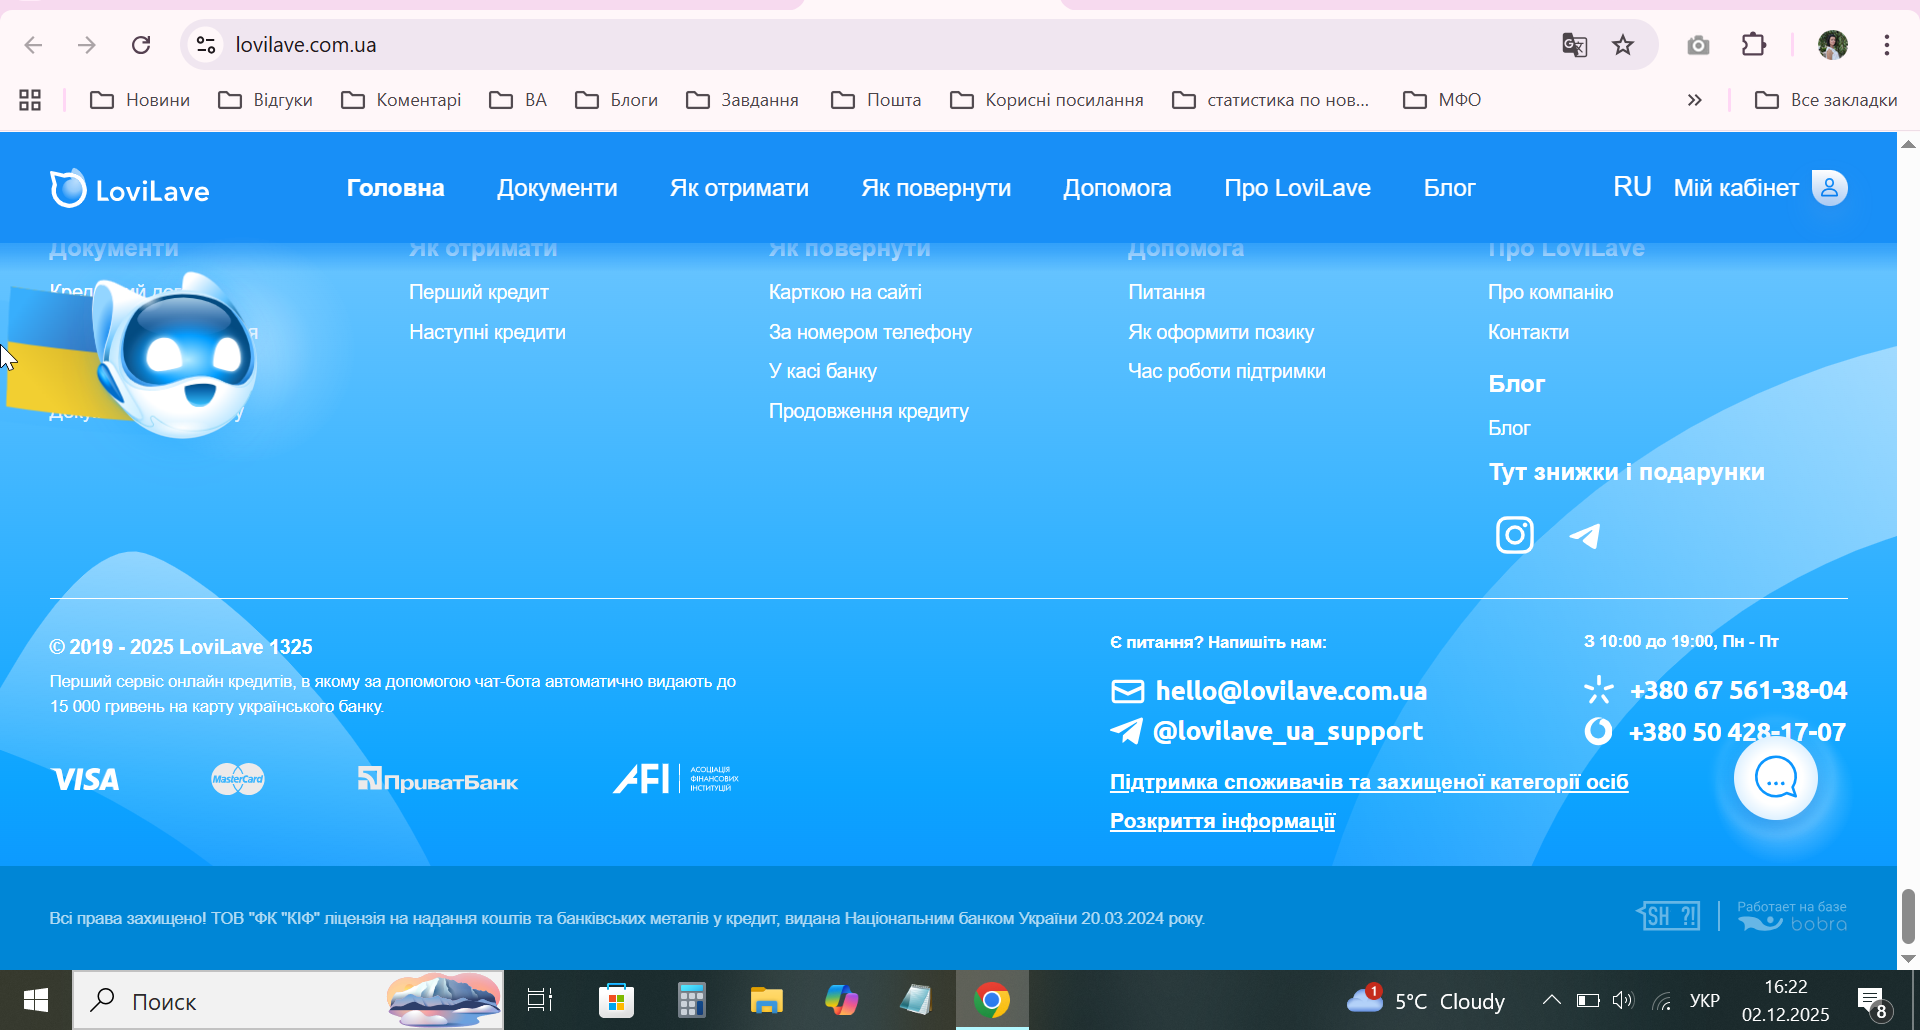Viewport: 1920px width, 1030px height.
Task: Open the Telegram social icon
Action: pyautogui.click(x=1585, y=536)
